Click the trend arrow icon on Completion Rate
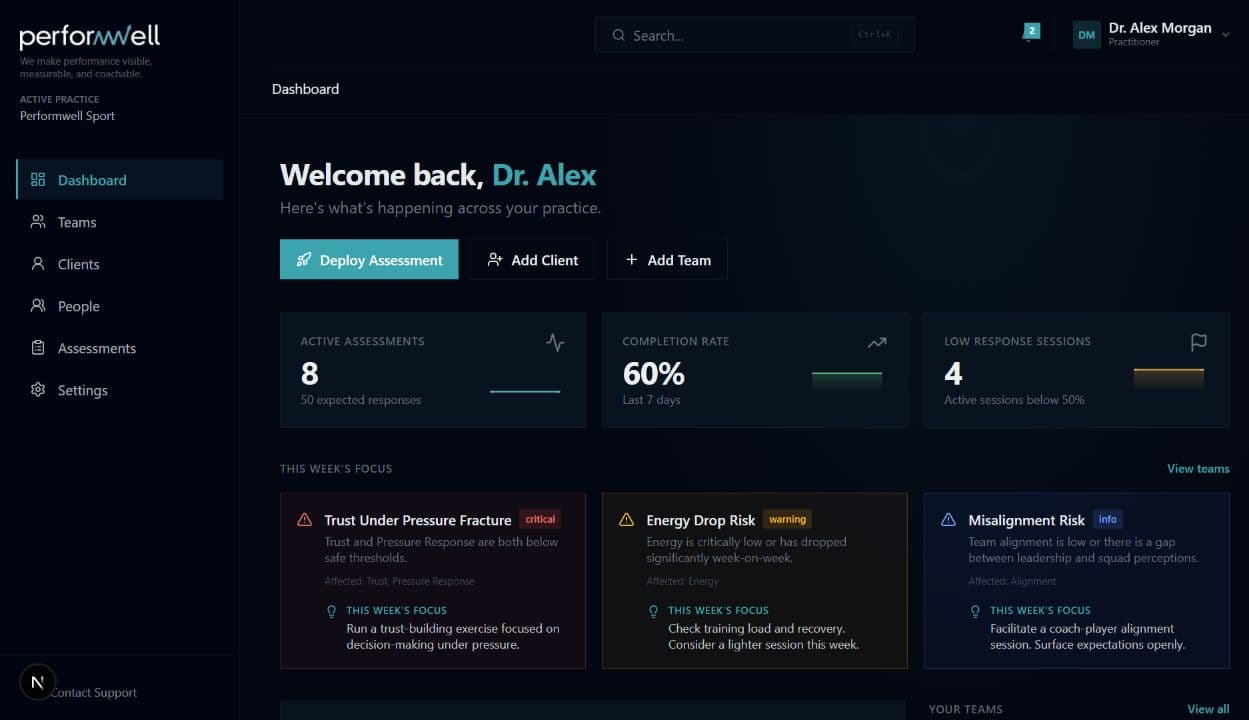 point(877,342)
